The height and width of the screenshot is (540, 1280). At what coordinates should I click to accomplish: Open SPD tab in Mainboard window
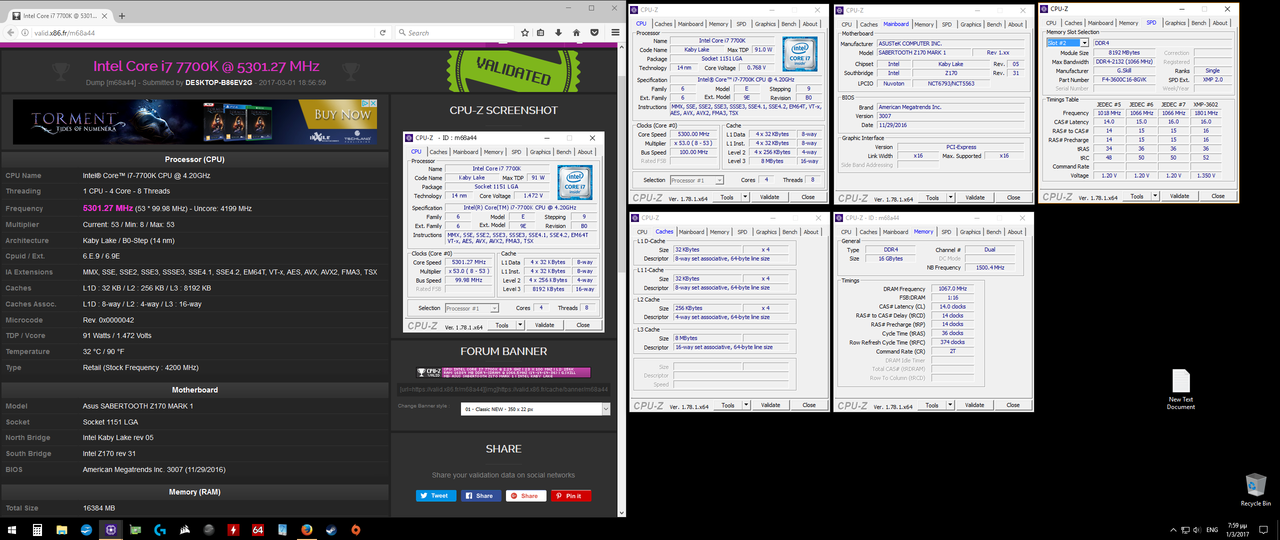coord(946,24)
